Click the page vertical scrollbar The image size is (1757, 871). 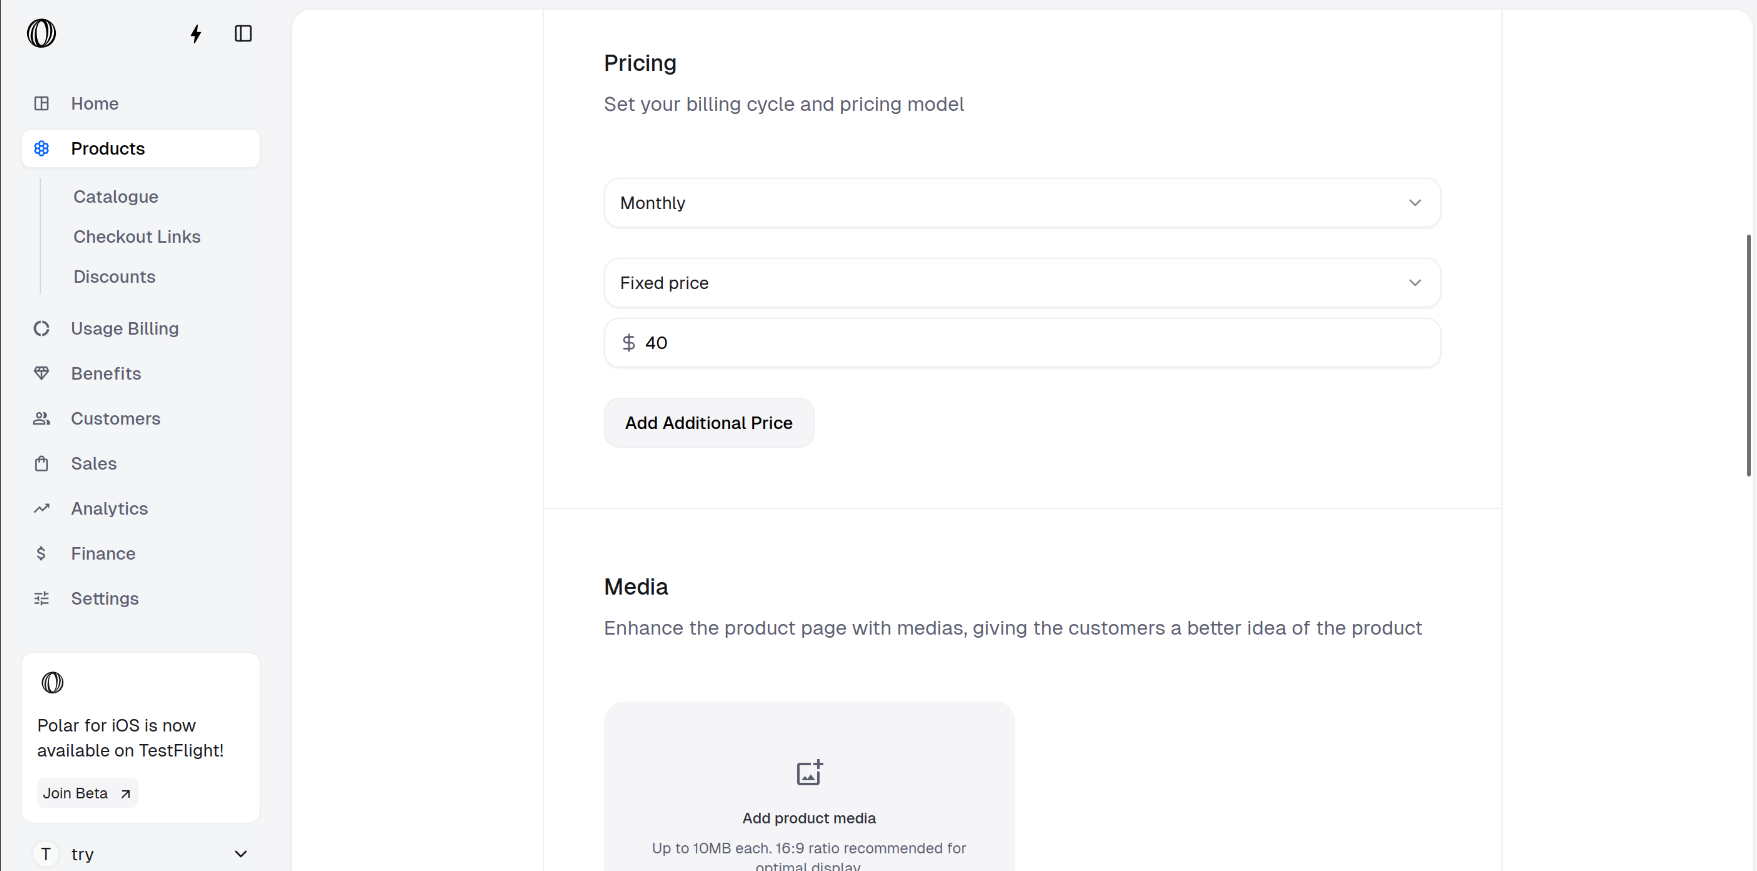coord(1748,355)
